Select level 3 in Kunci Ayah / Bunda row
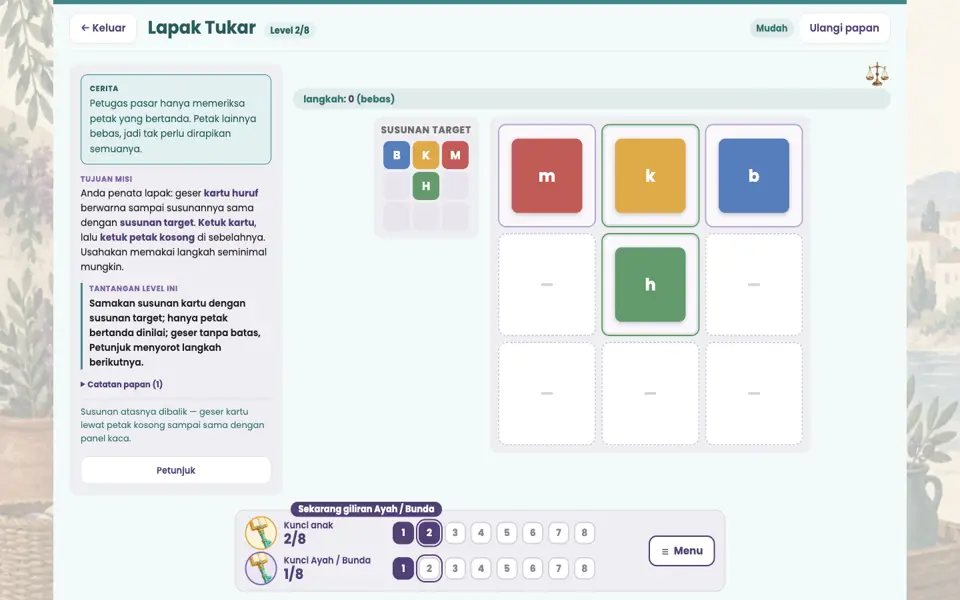The height and width of the screenshot is (600, 960). pos(455,568)
